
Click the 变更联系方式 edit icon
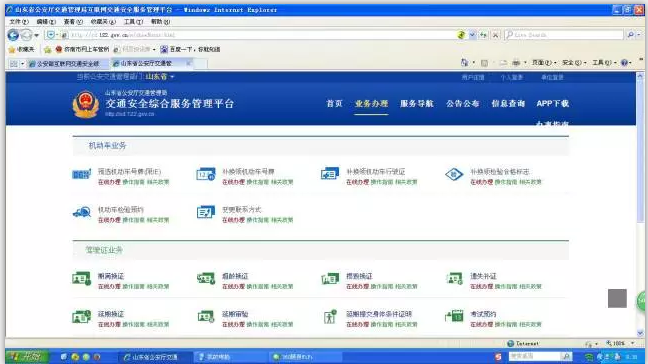click(x=206, y=212)
